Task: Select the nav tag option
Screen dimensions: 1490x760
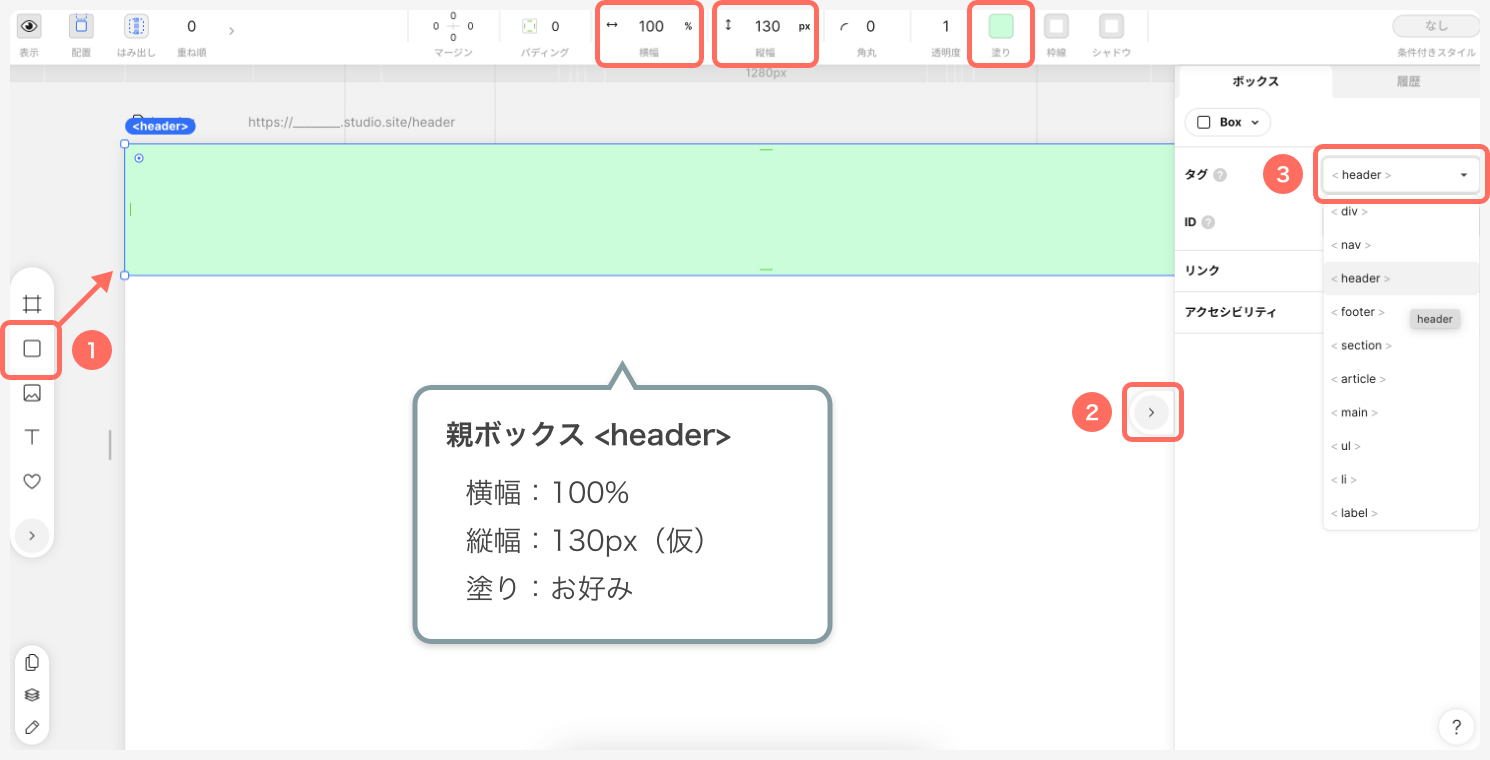Action: click(x=1400, y=245)
